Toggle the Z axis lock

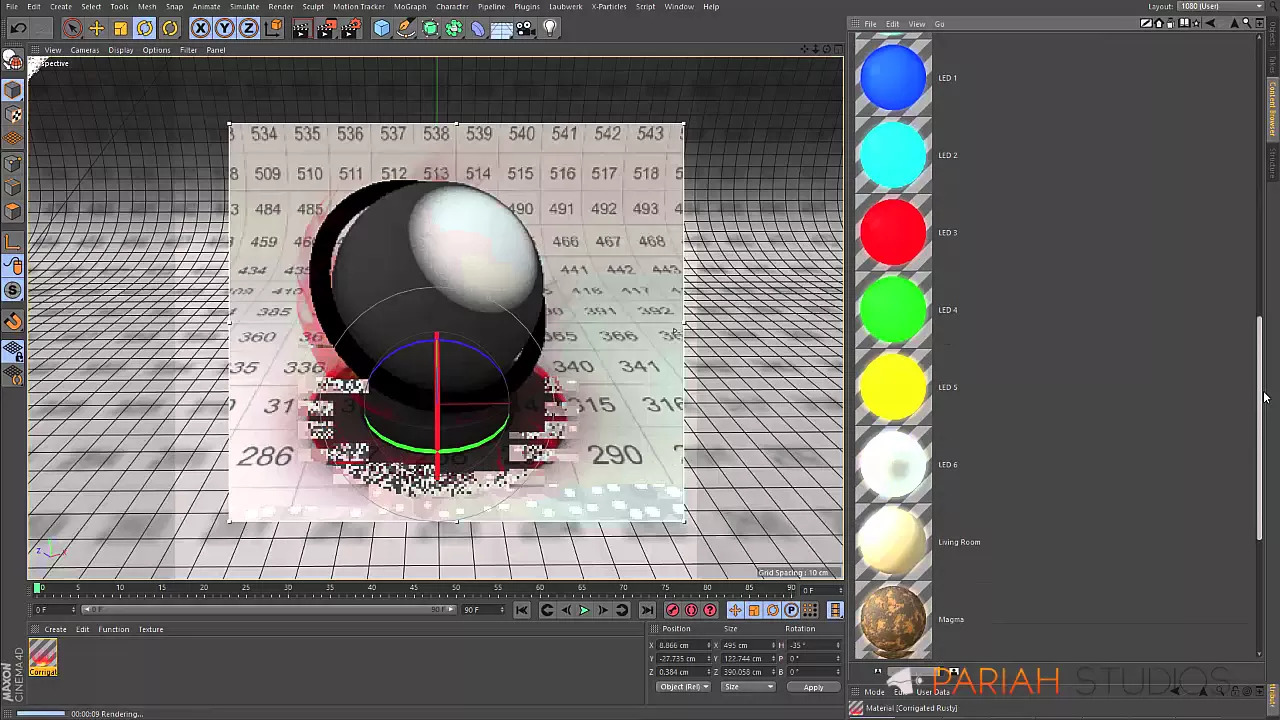249,29
